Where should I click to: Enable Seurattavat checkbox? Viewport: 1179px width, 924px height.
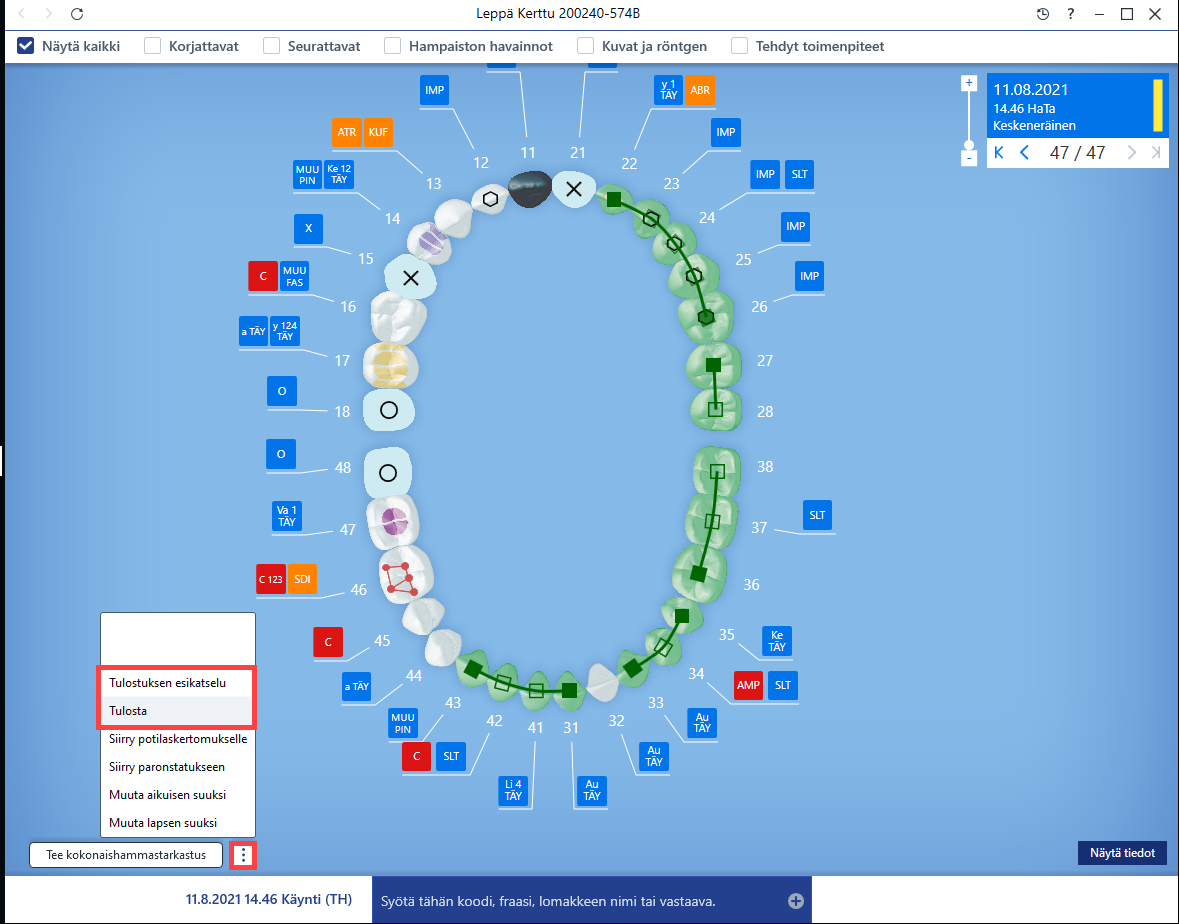(271, 46)
